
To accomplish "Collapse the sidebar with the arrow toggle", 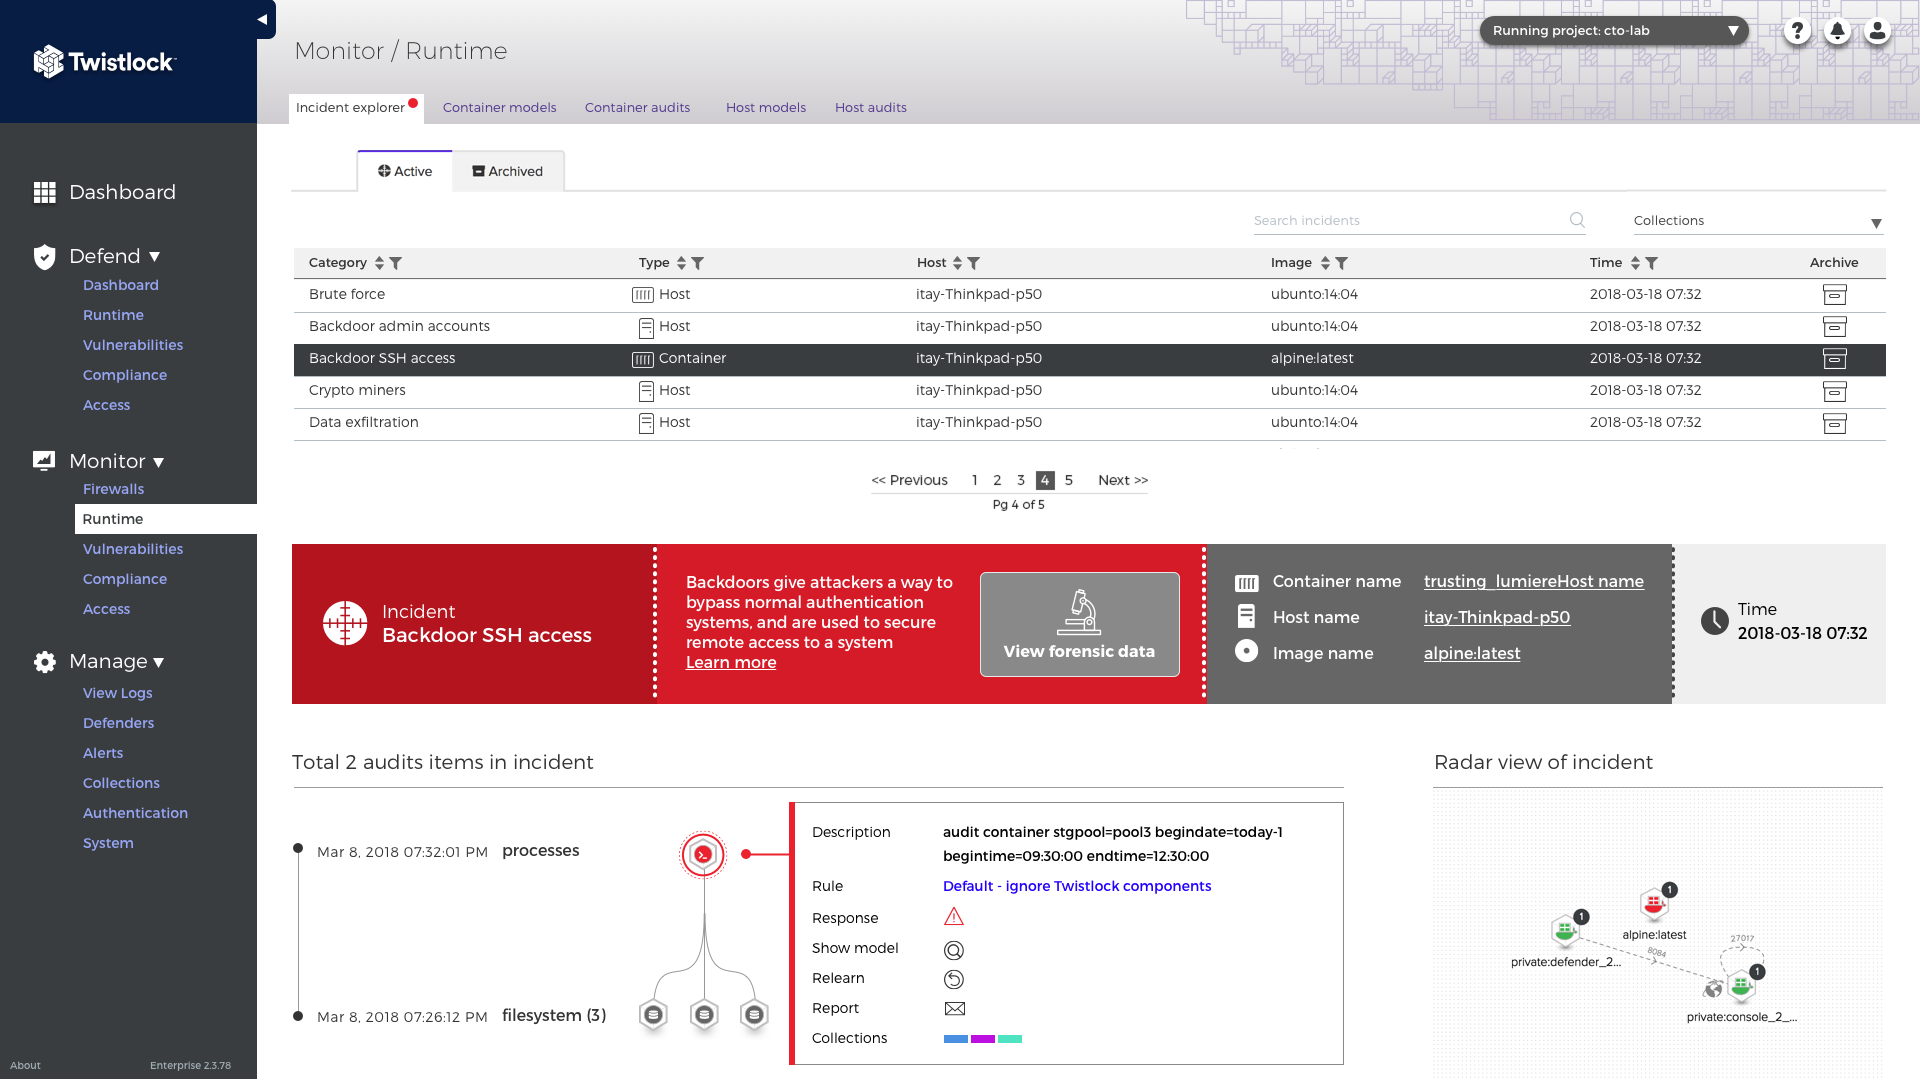I will tap(263, 19).
